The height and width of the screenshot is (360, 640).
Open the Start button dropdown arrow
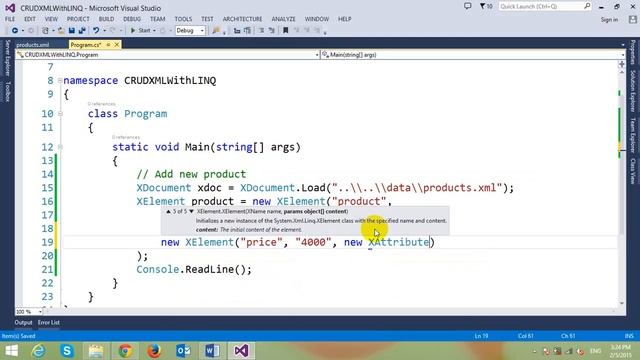click(154, 31)
